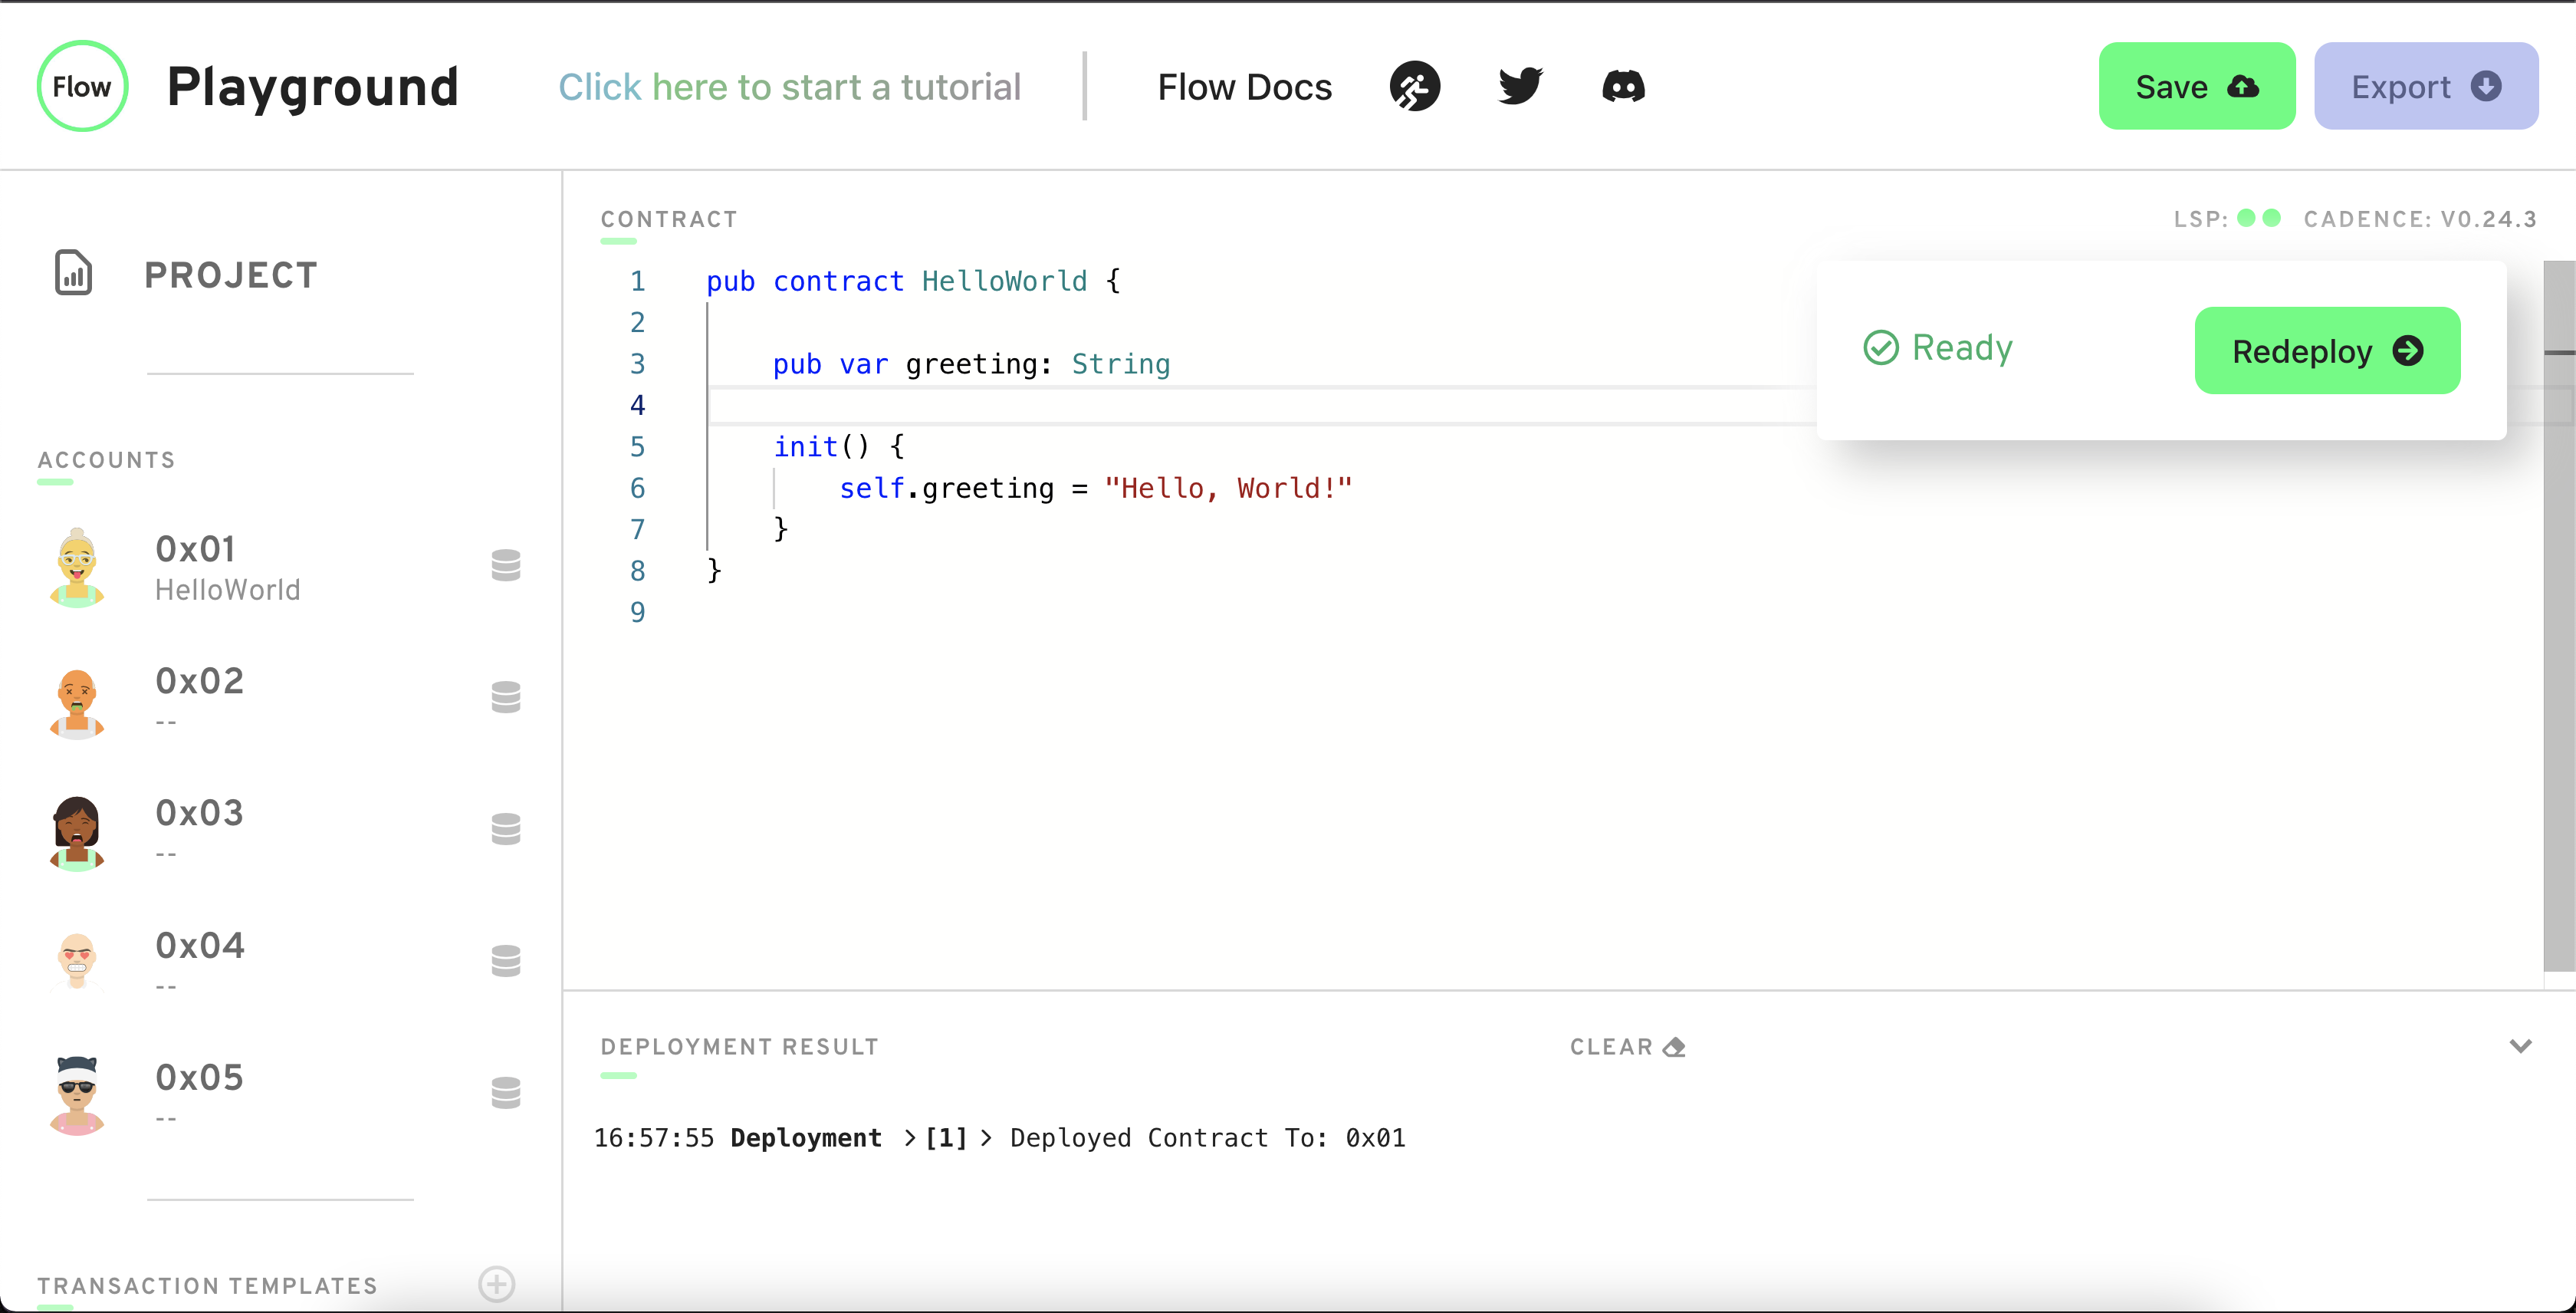Clear the deployment result log
2576x1313 pixels.
tap(1627, 1047)
